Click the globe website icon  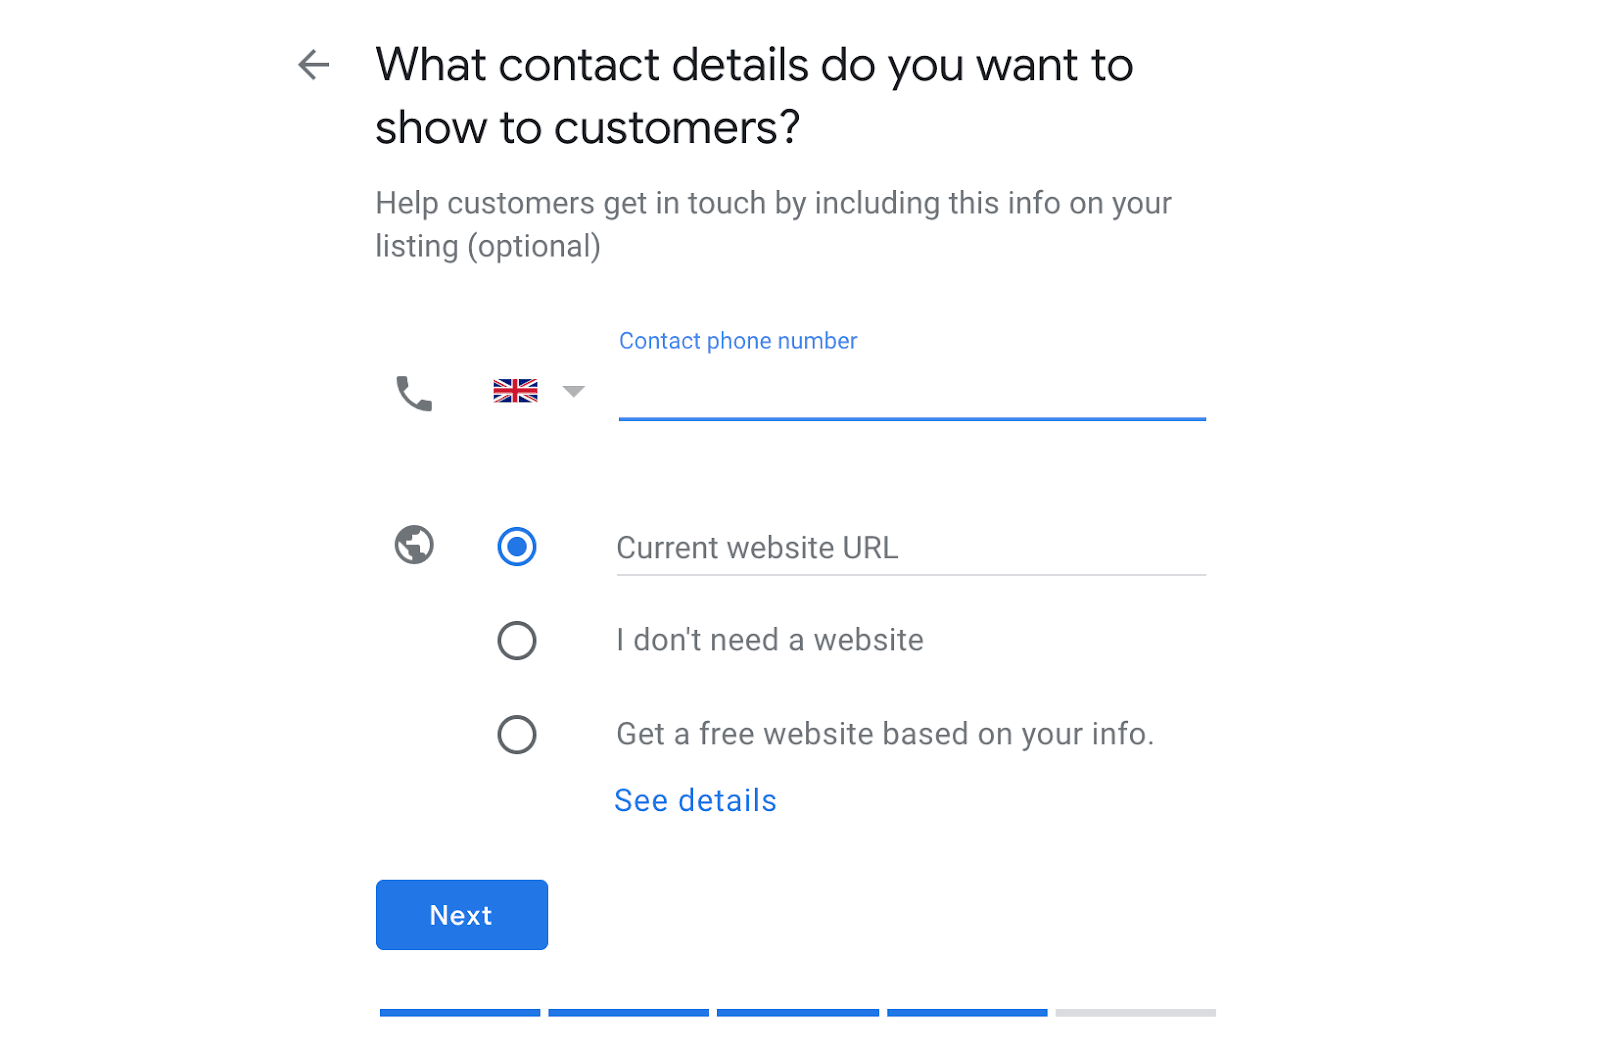tap(414, 545)
